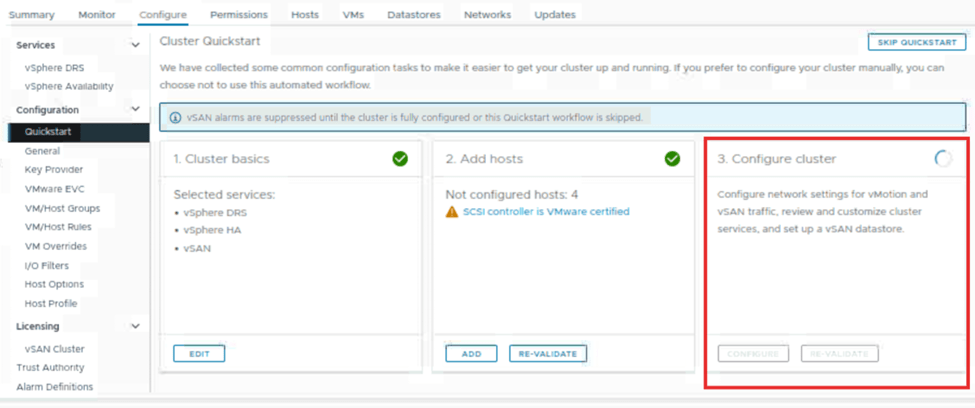Collapse the Licensing section chevron
Viewport: 975px width, 408px height.
(136, 326)
